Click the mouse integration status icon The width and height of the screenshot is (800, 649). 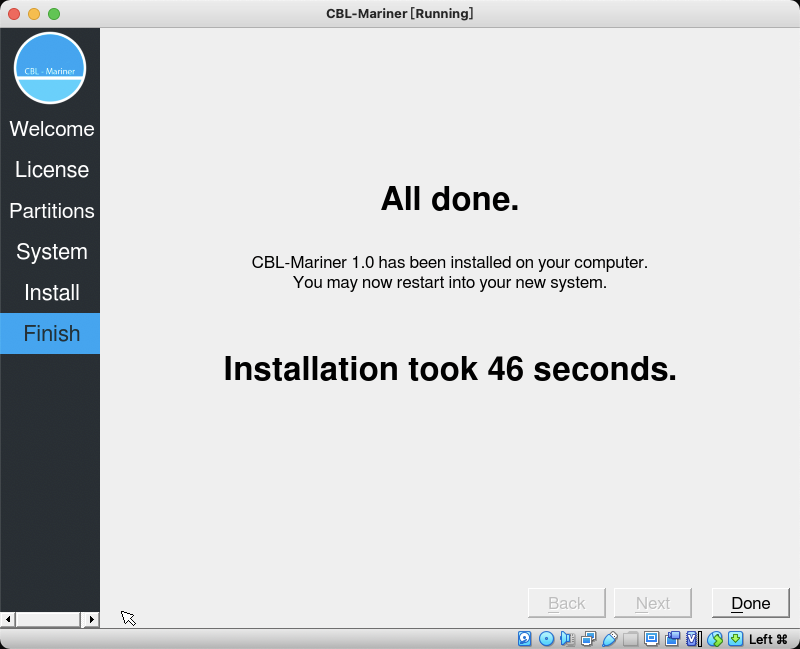[x=715, y=638]
